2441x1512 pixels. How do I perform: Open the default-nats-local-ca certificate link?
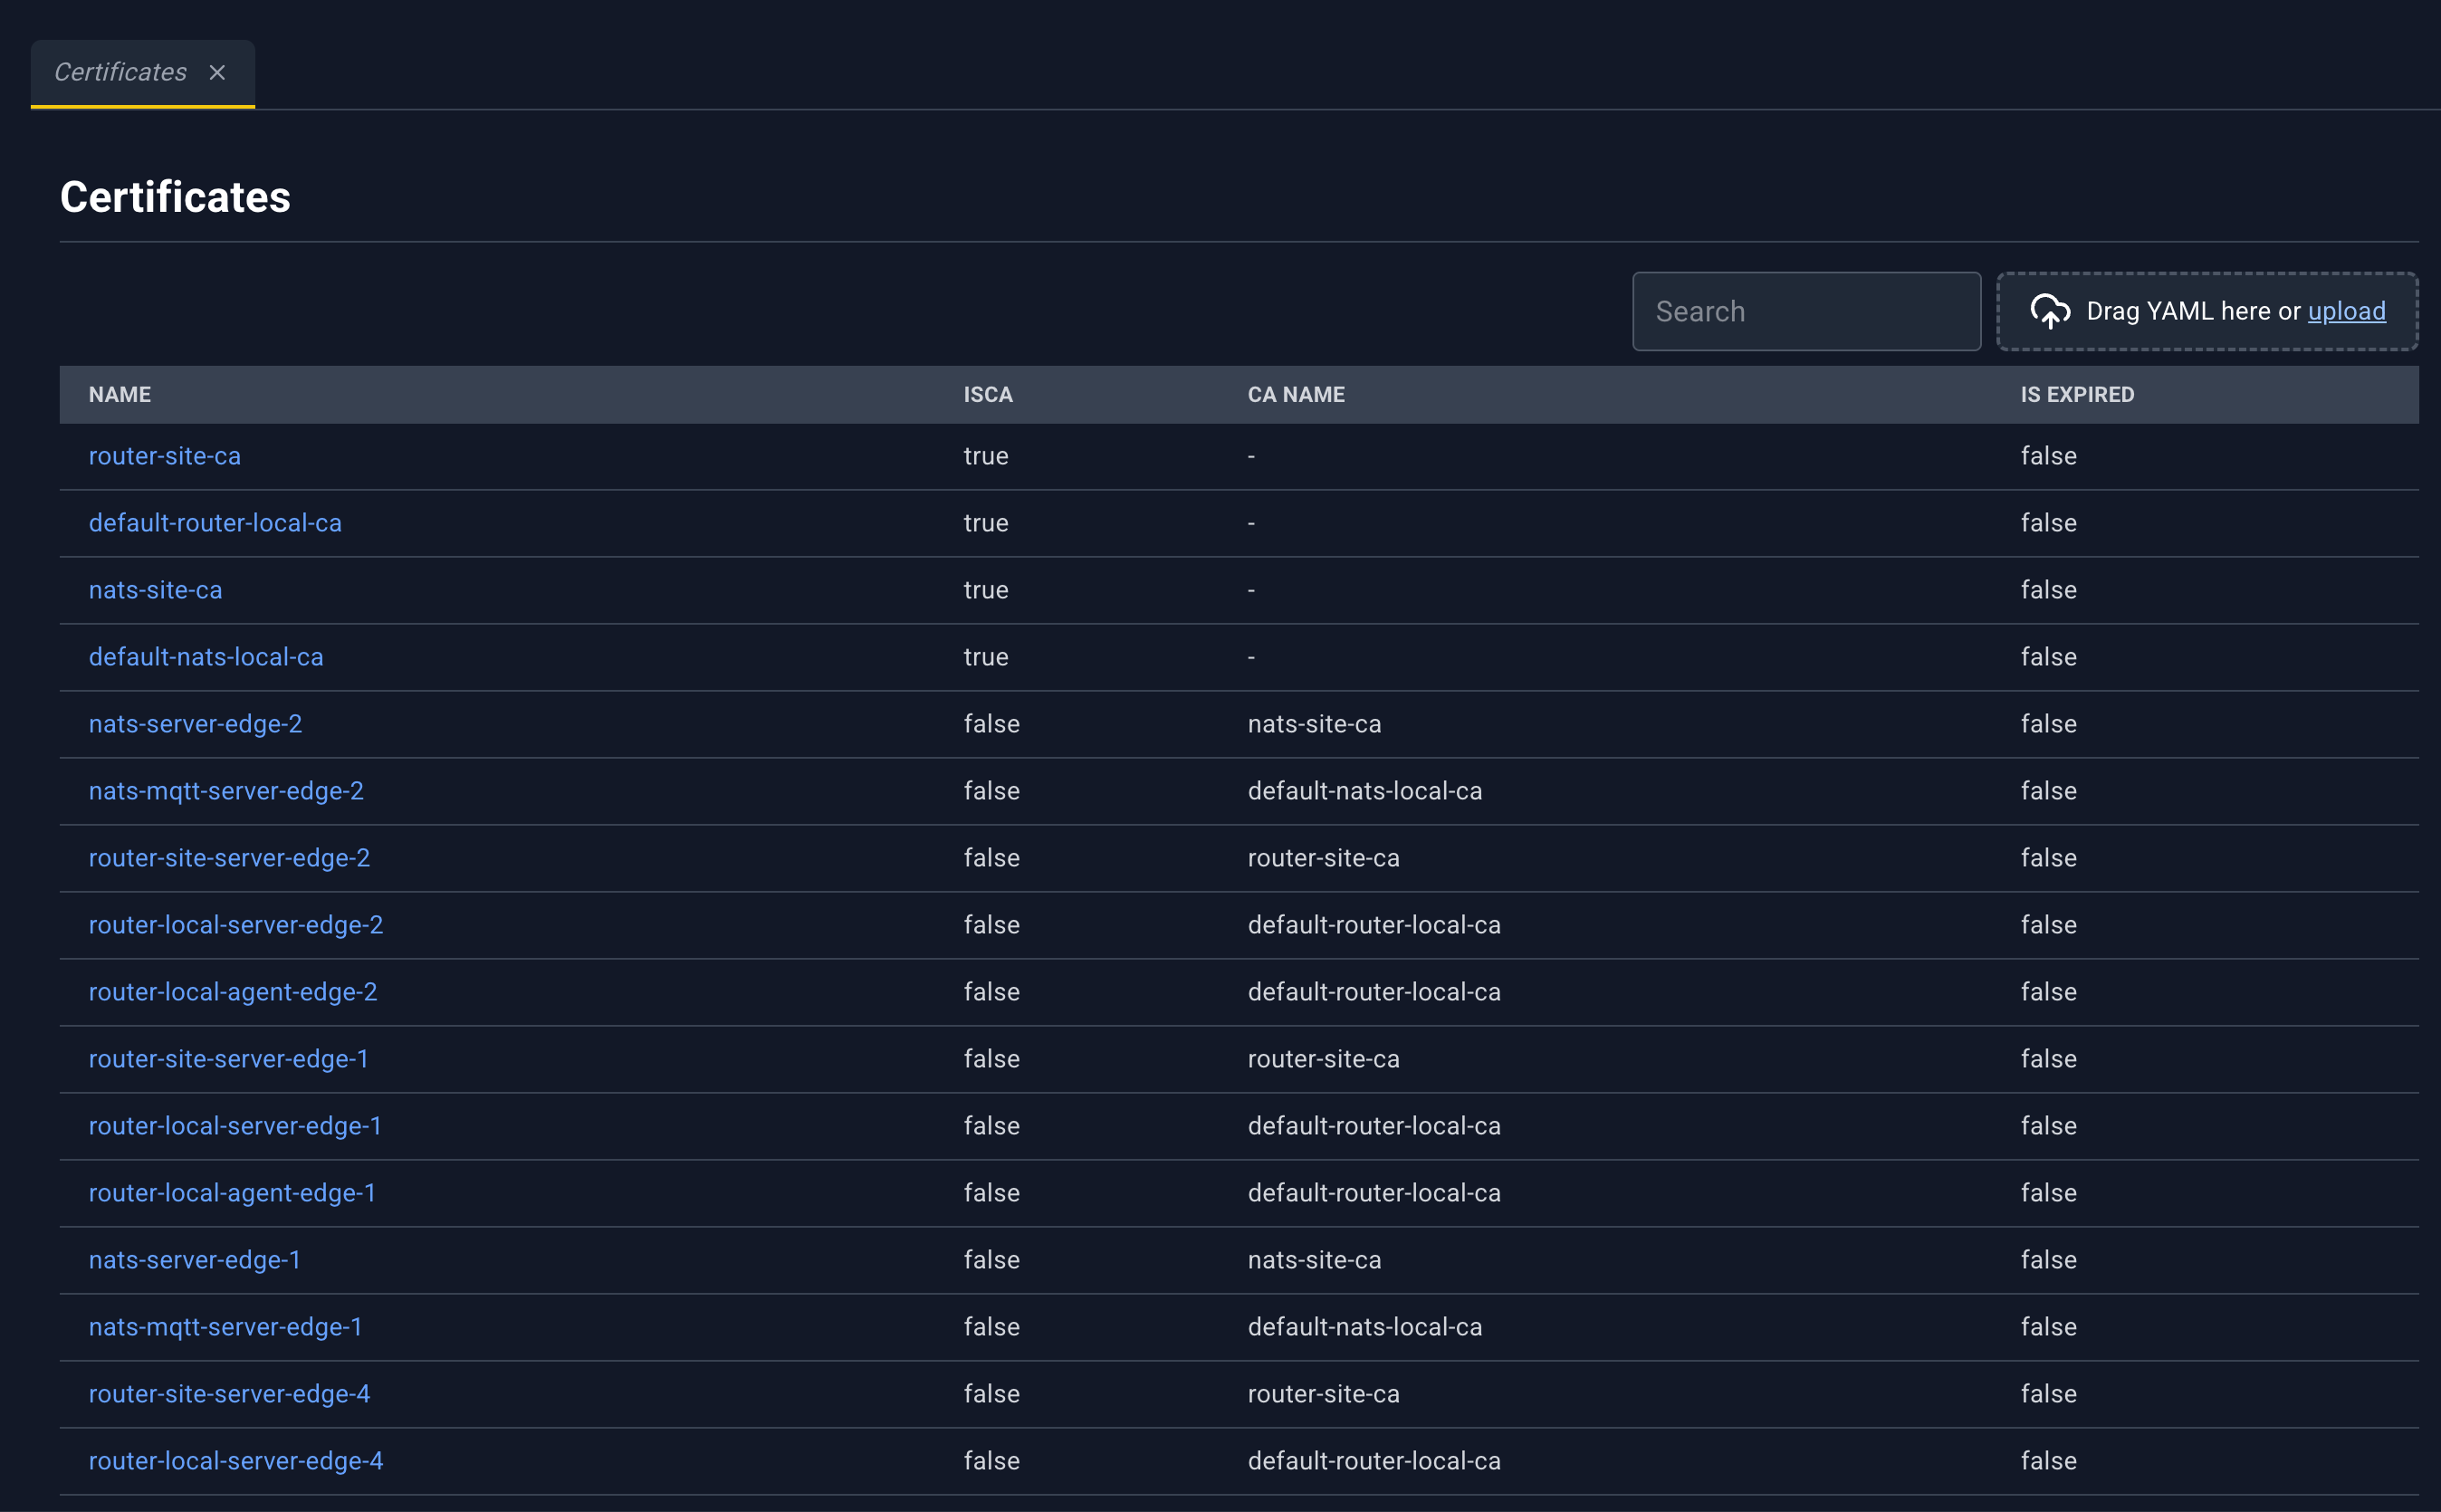tap(206, 657)
